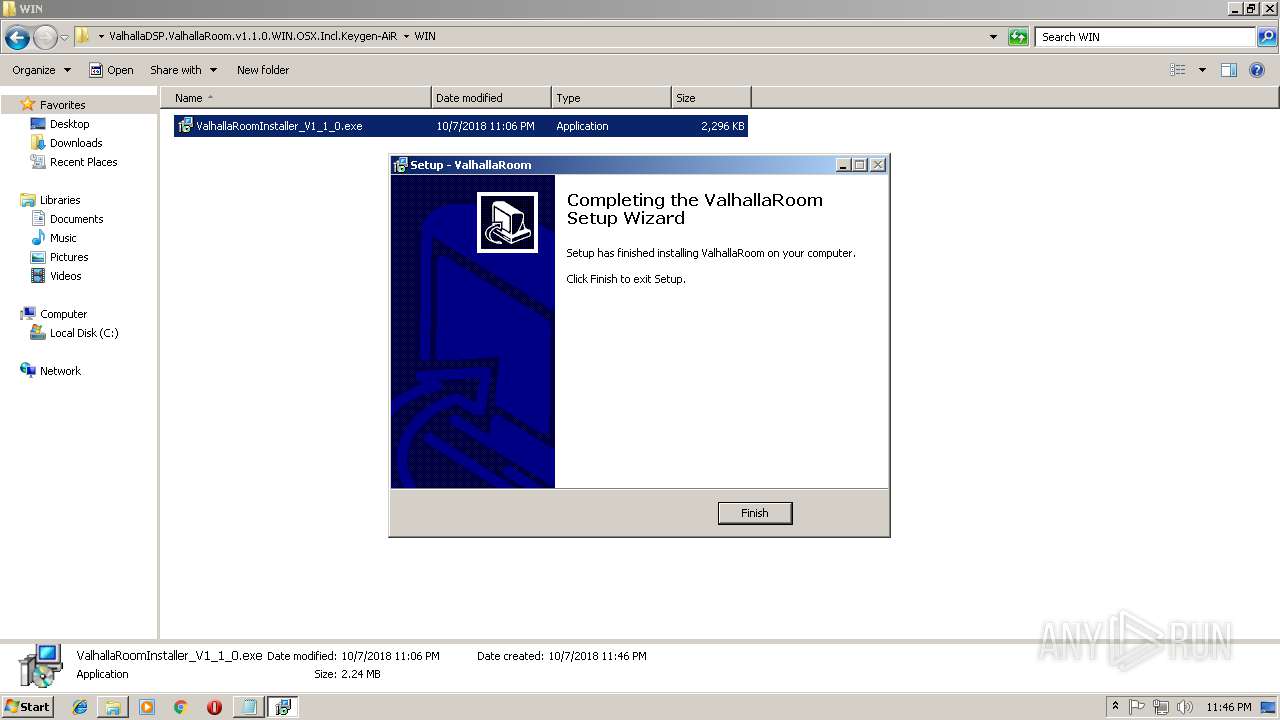Open Desktop in navigation pane
The image size is (1280, 720).
pyautogui.click(x=69, y=124)
